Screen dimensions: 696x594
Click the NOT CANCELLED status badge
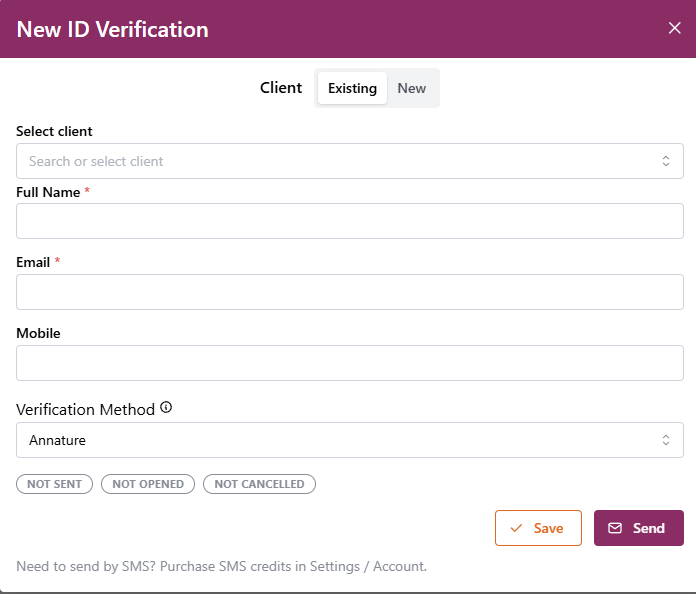pos(259,484)
